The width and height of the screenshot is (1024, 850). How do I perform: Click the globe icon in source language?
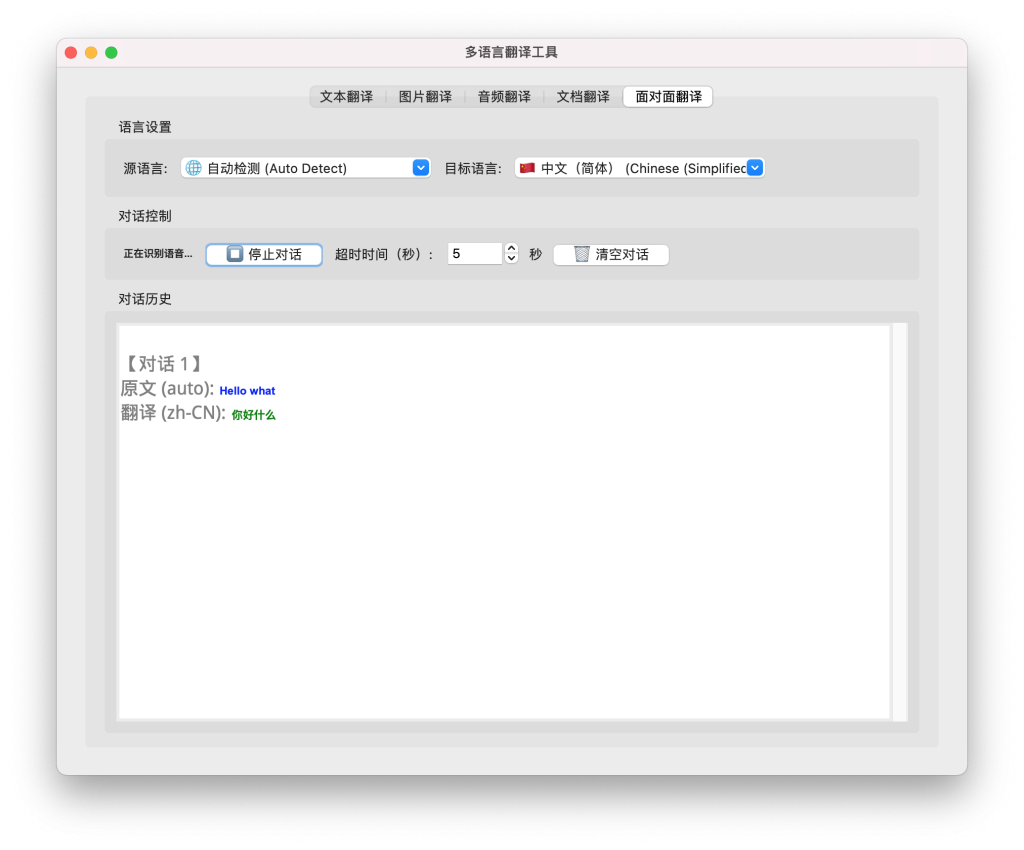pos(194,168)
